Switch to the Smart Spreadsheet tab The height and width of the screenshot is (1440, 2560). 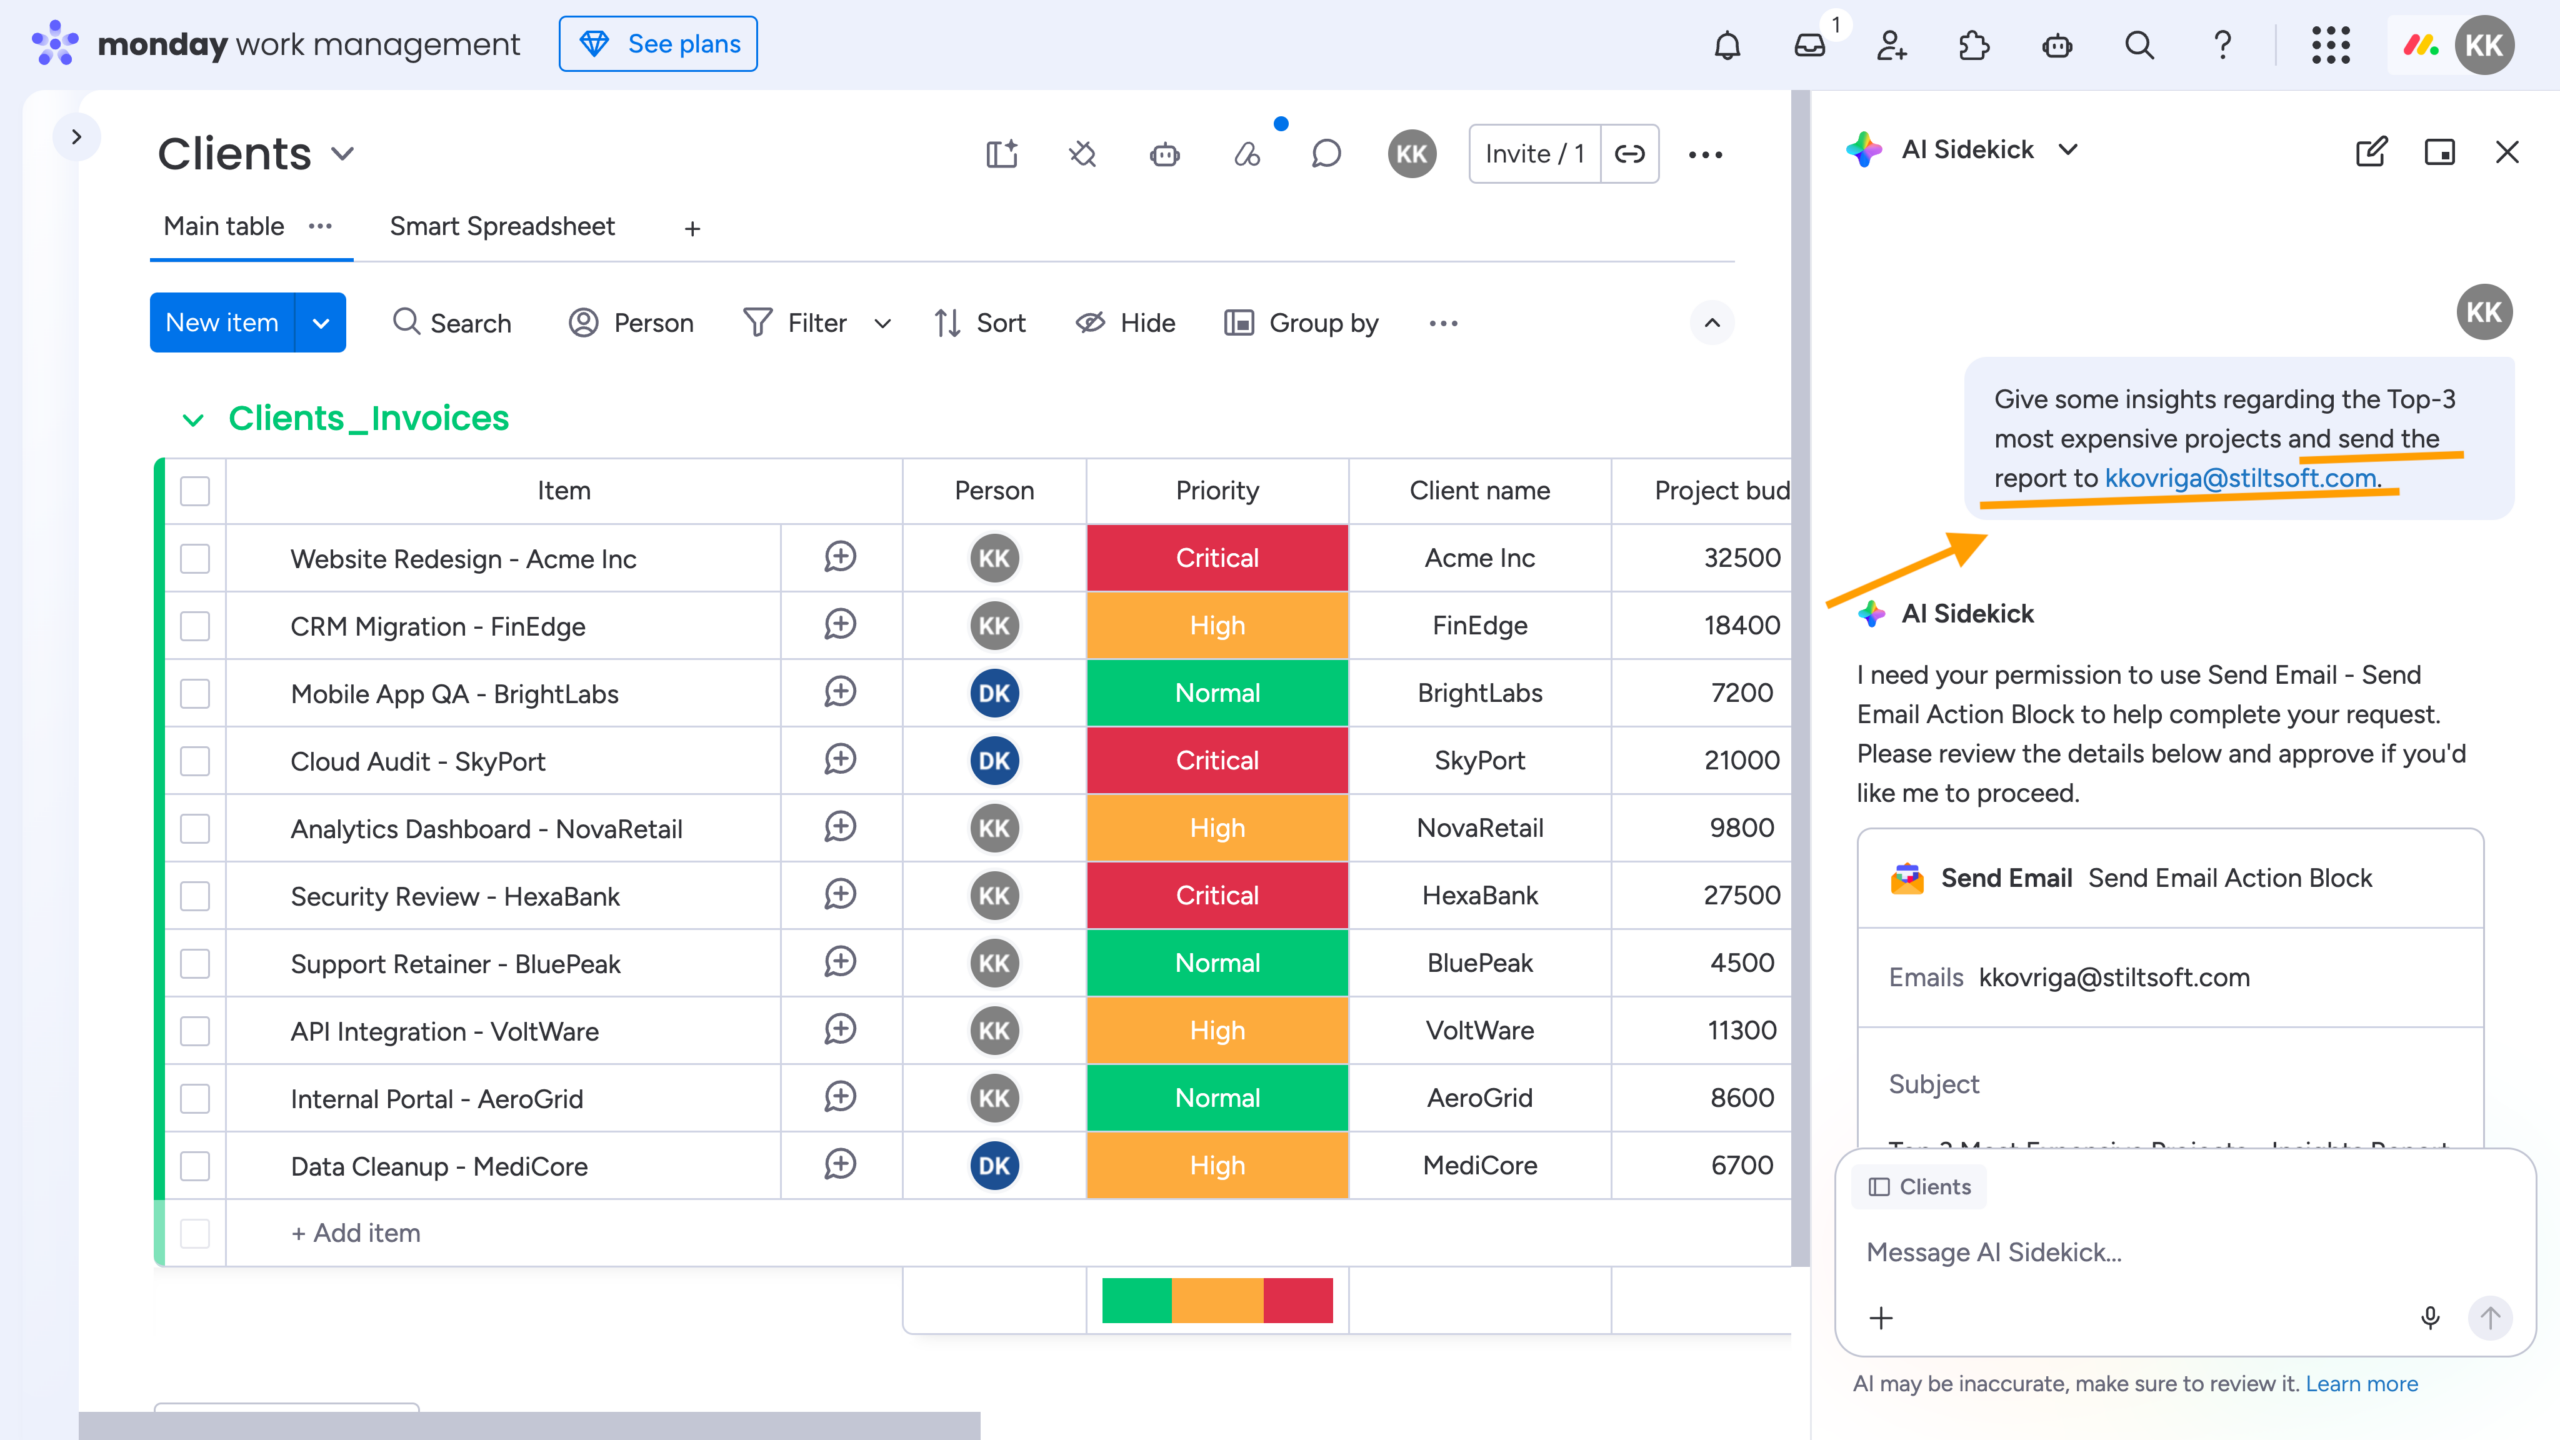click(502, 227)
